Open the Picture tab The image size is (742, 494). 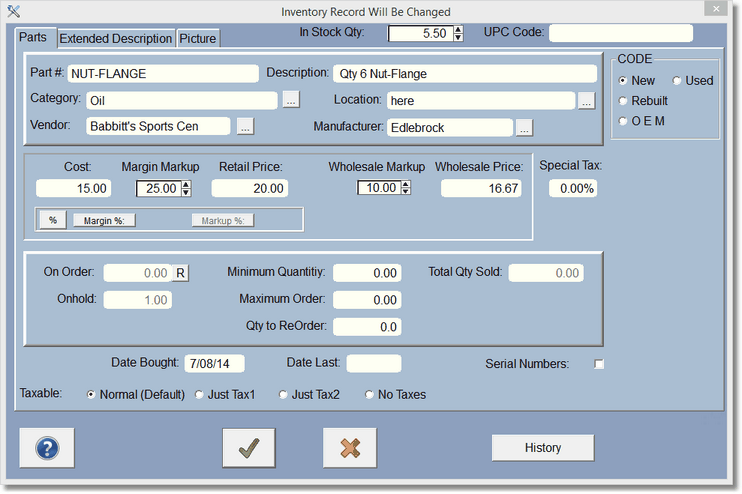[197, 39]
